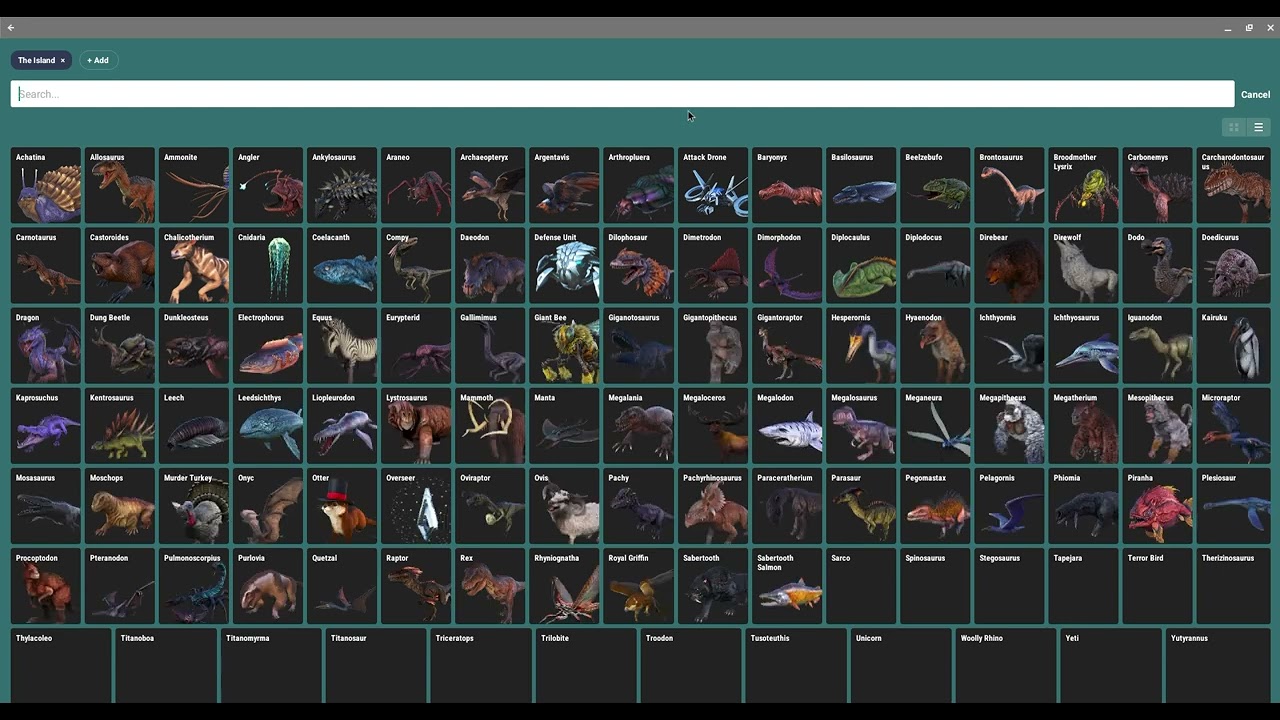Pick the Cnidaria jellyfish tile

(268, 265)
